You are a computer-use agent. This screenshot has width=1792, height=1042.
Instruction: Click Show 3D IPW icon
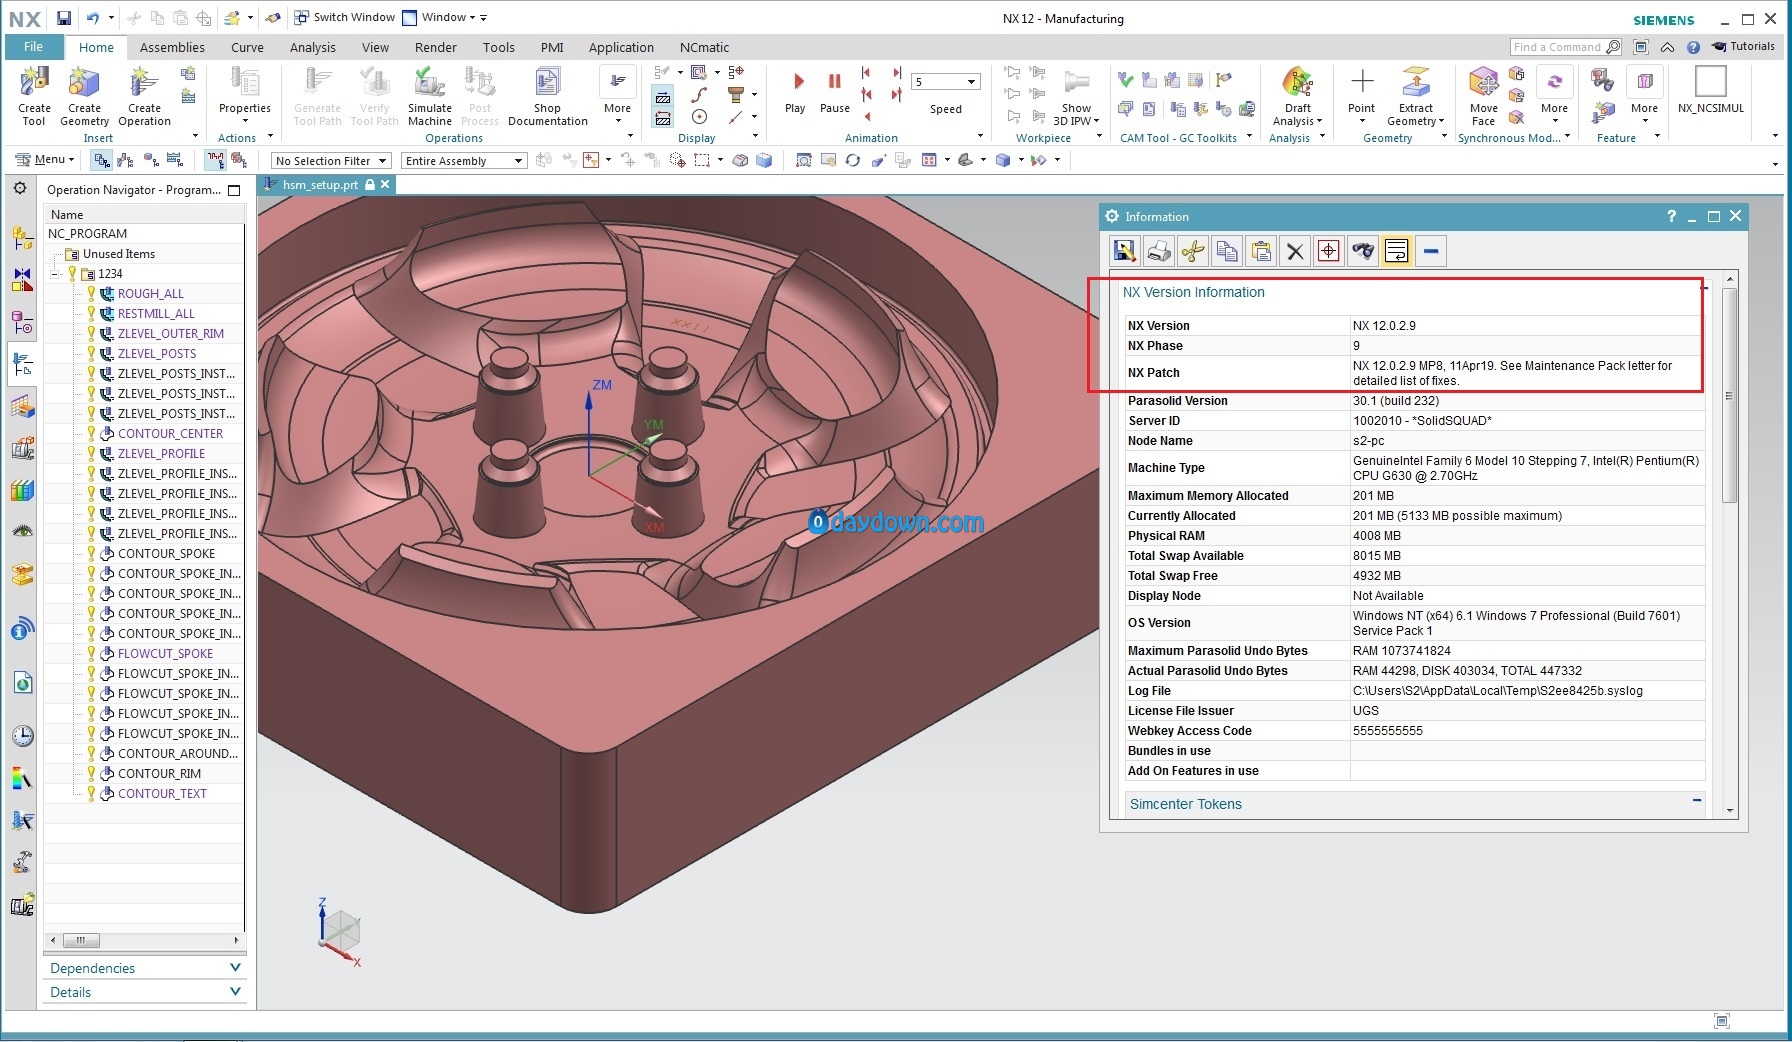[x=1076, y=97]
